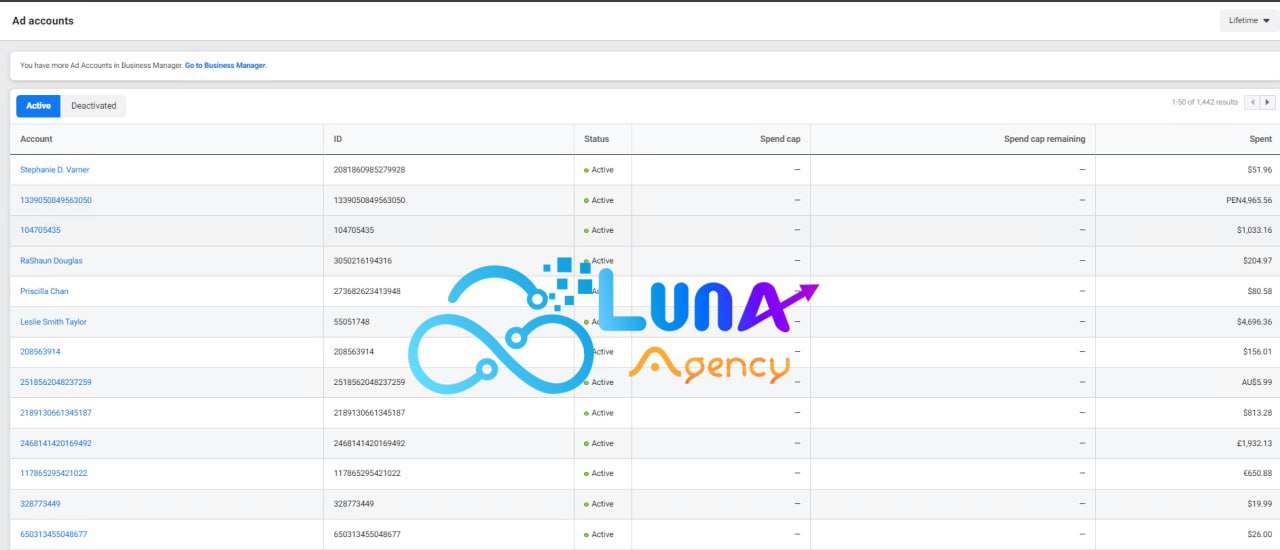
Task: Click the Spend cap column header
Action: pyautogui.click(x=780, y=139)
